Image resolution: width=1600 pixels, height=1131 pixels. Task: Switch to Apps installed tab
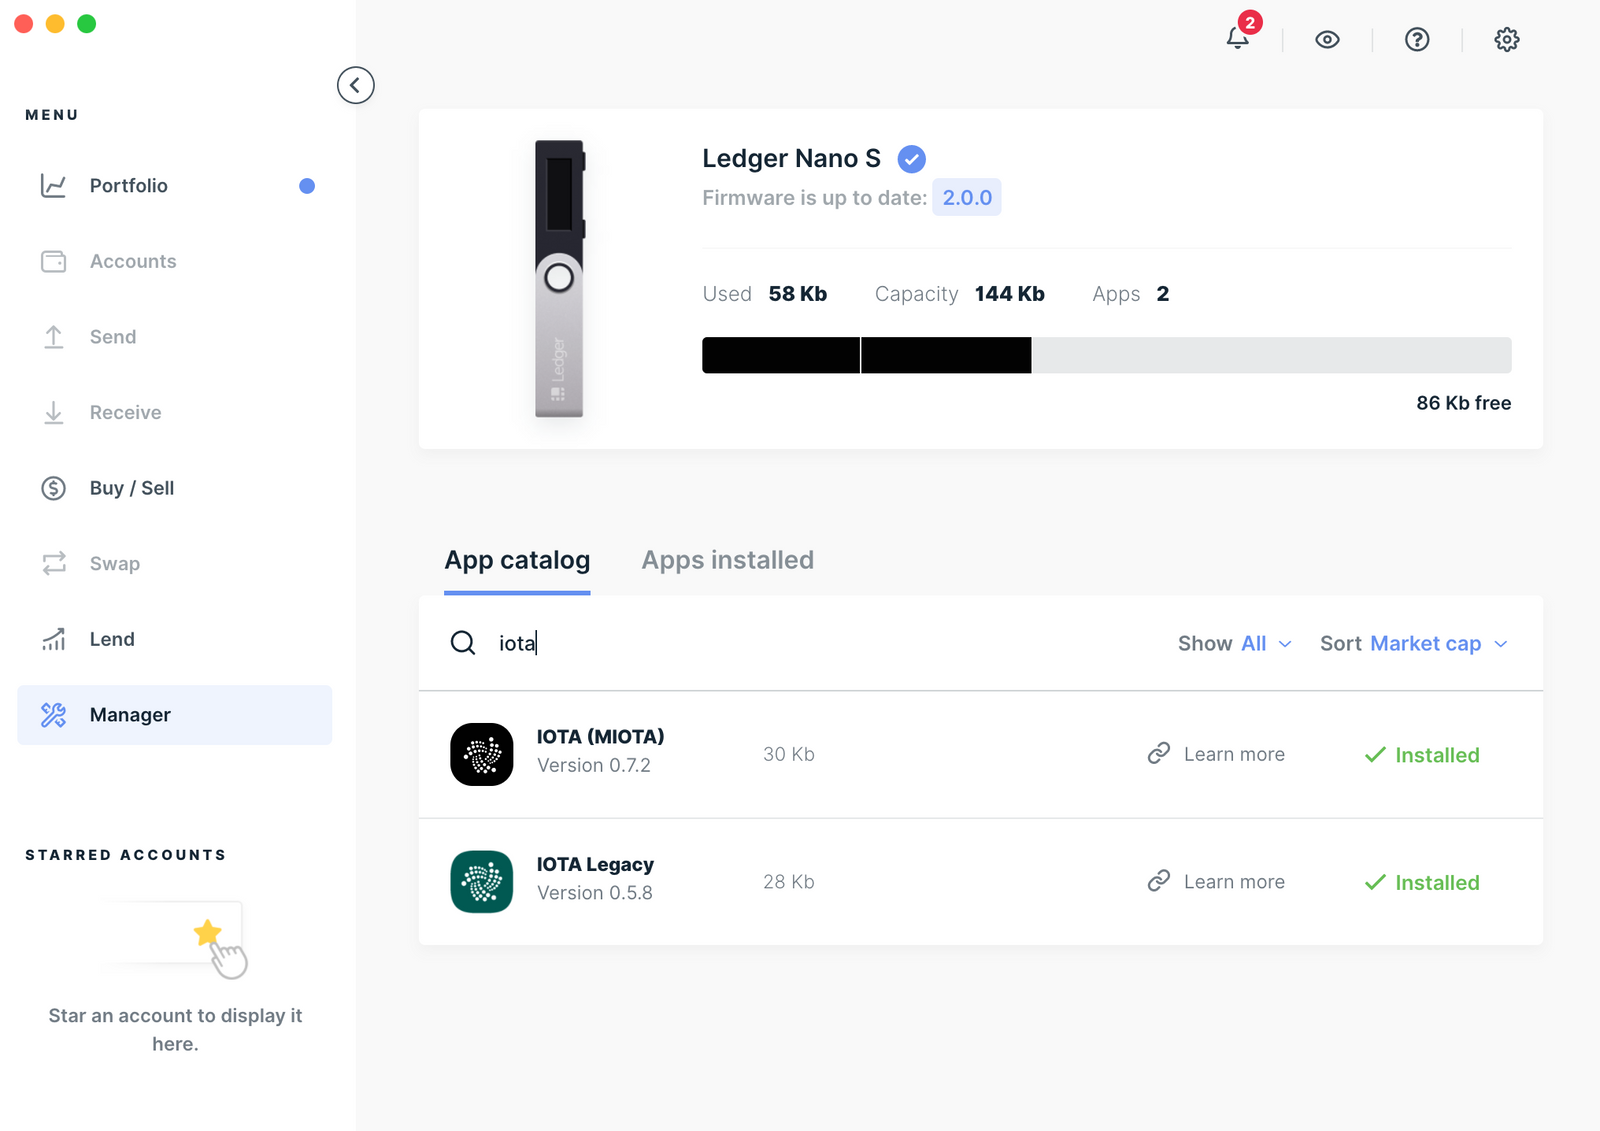tap(728, 560)
